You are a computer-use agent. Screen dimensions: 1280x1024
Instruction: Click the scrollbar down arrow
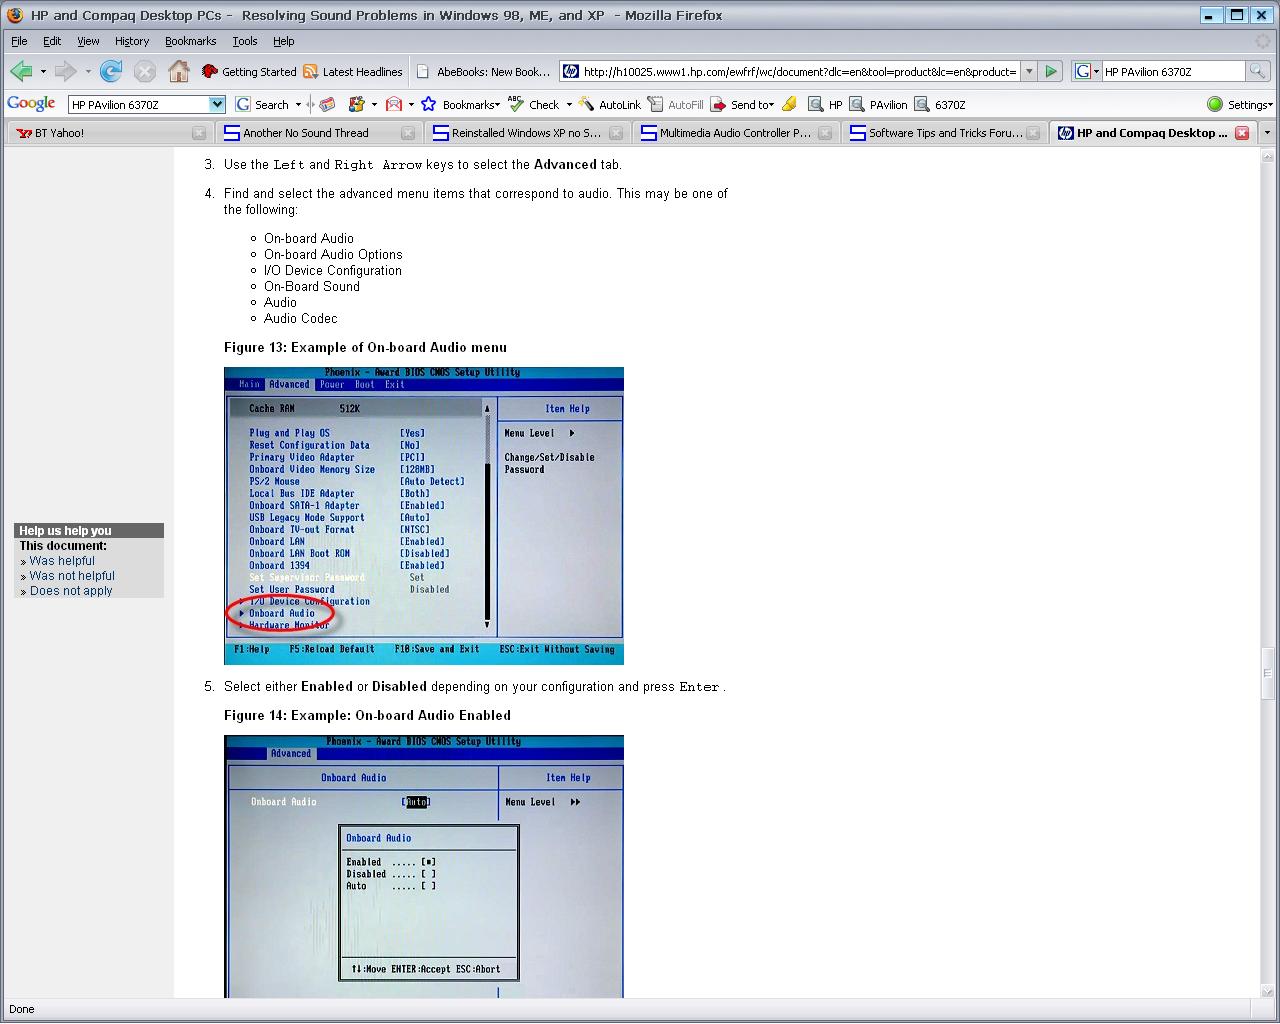pyautogui.click(x=1268, y=991)
